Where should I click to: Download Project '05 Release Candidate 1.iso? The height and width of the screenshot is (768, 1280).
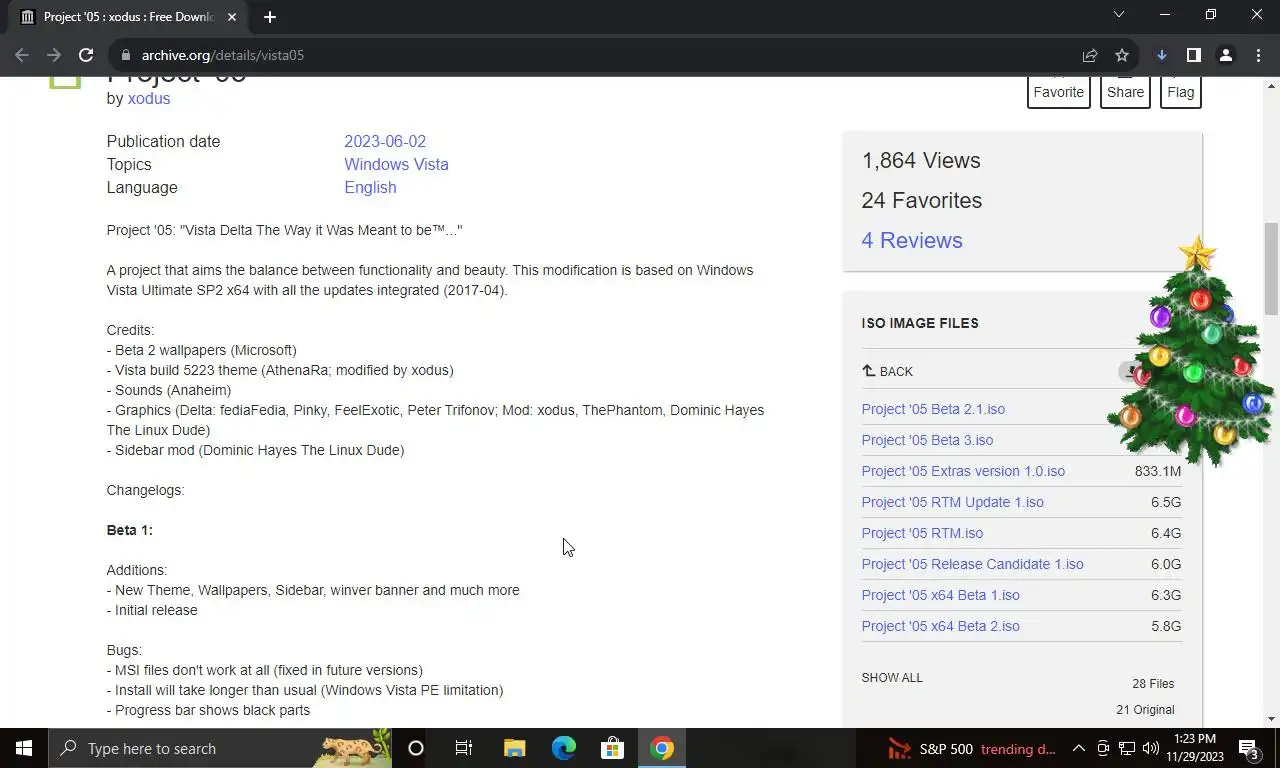pos(972,564)
